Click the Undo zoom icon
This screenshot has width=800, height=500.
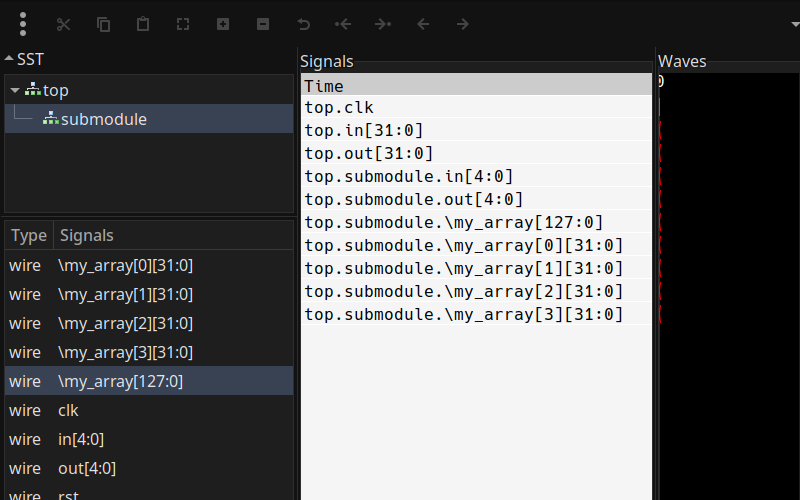coord(303,24)
